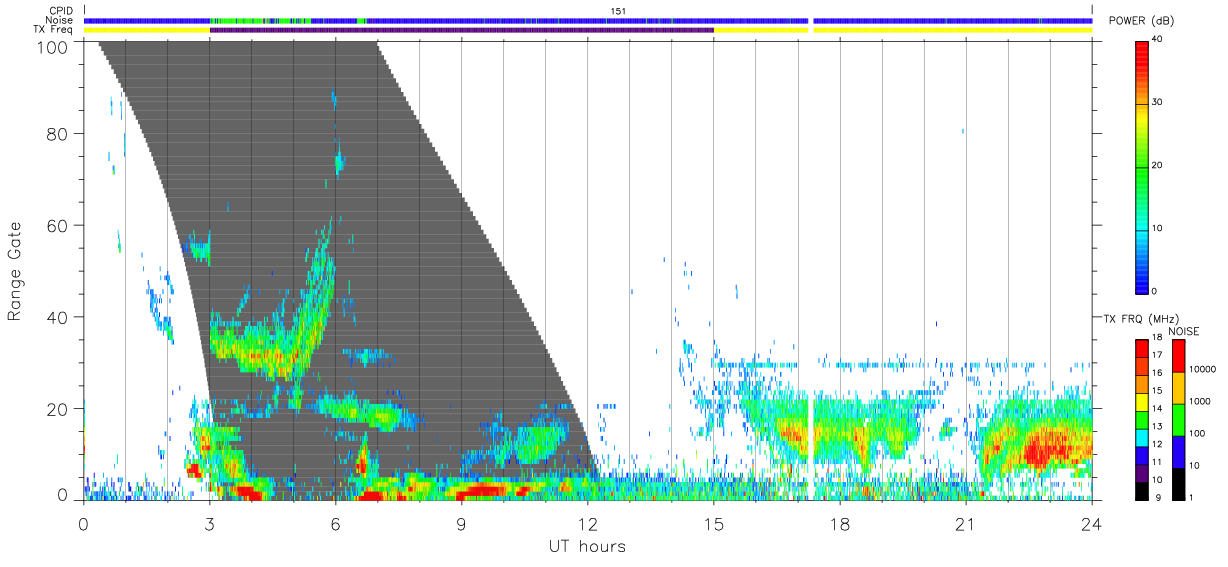Viewport: 1228px width, 567px height.
Task: Click power scale label '30'
Action: pos(1158,103)
